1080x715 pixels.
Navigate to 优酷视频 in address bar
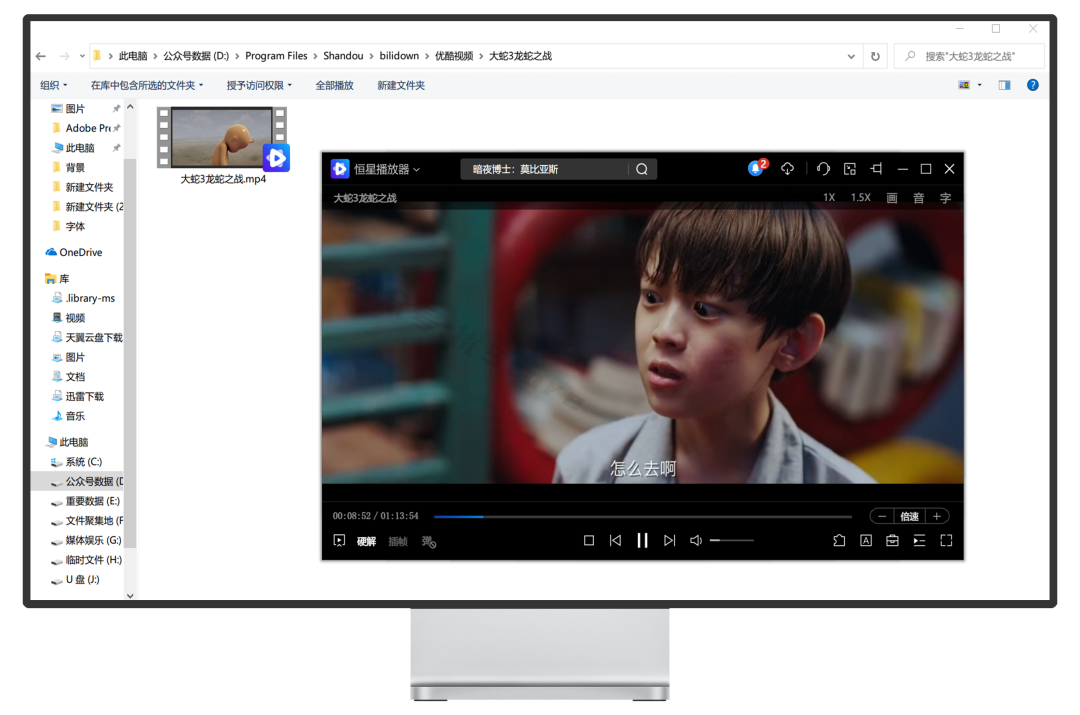(x=454, y=56)
